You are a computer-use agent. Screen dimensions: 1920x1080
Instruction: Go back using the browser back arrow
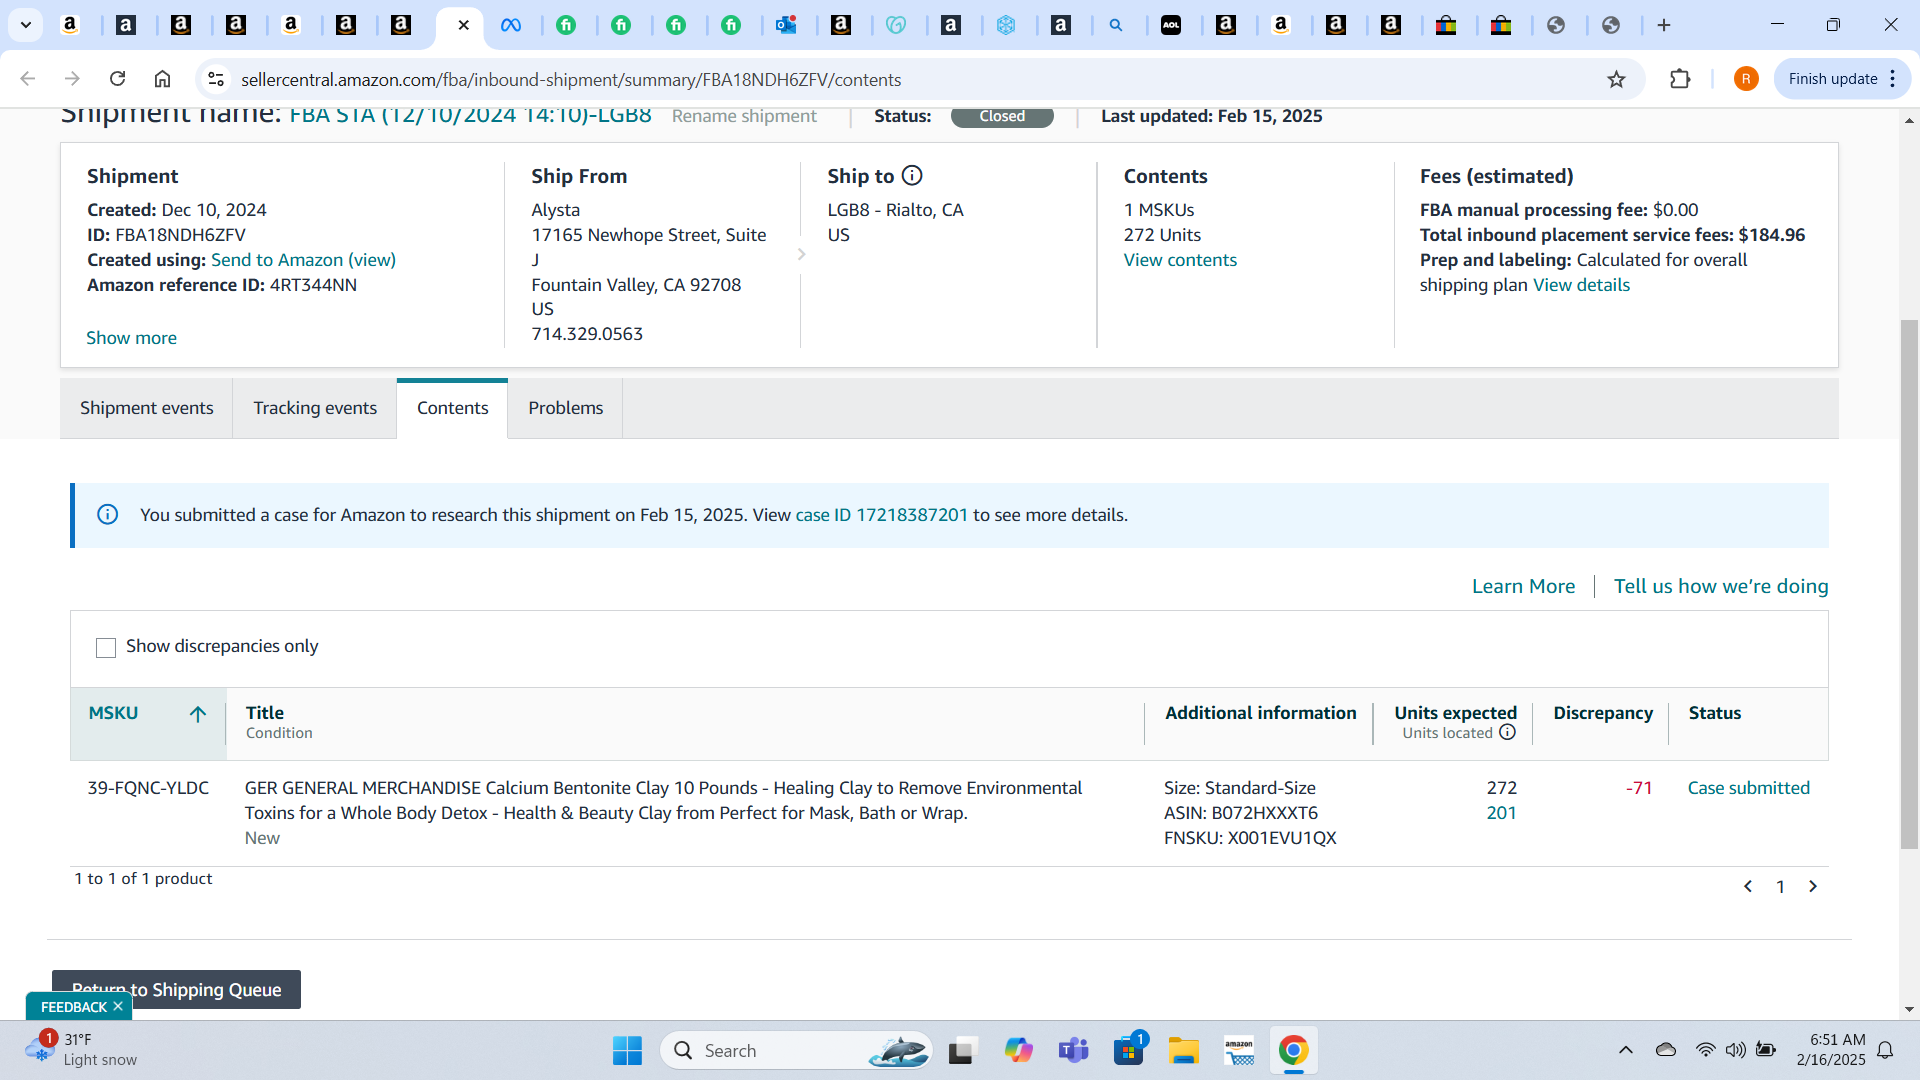28,79
